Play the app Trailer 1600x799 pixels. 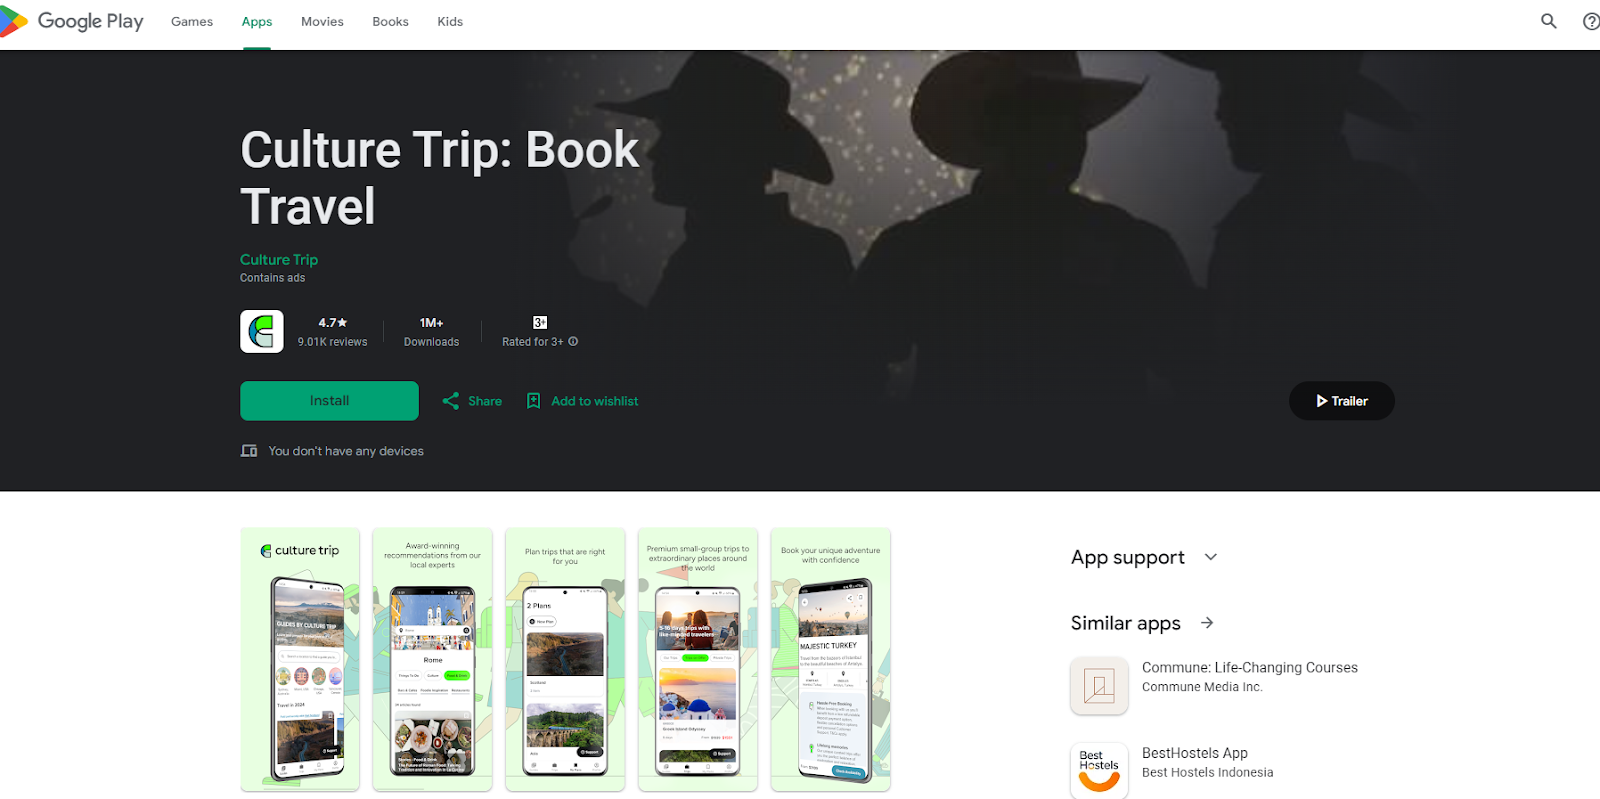click(1341, 401)
